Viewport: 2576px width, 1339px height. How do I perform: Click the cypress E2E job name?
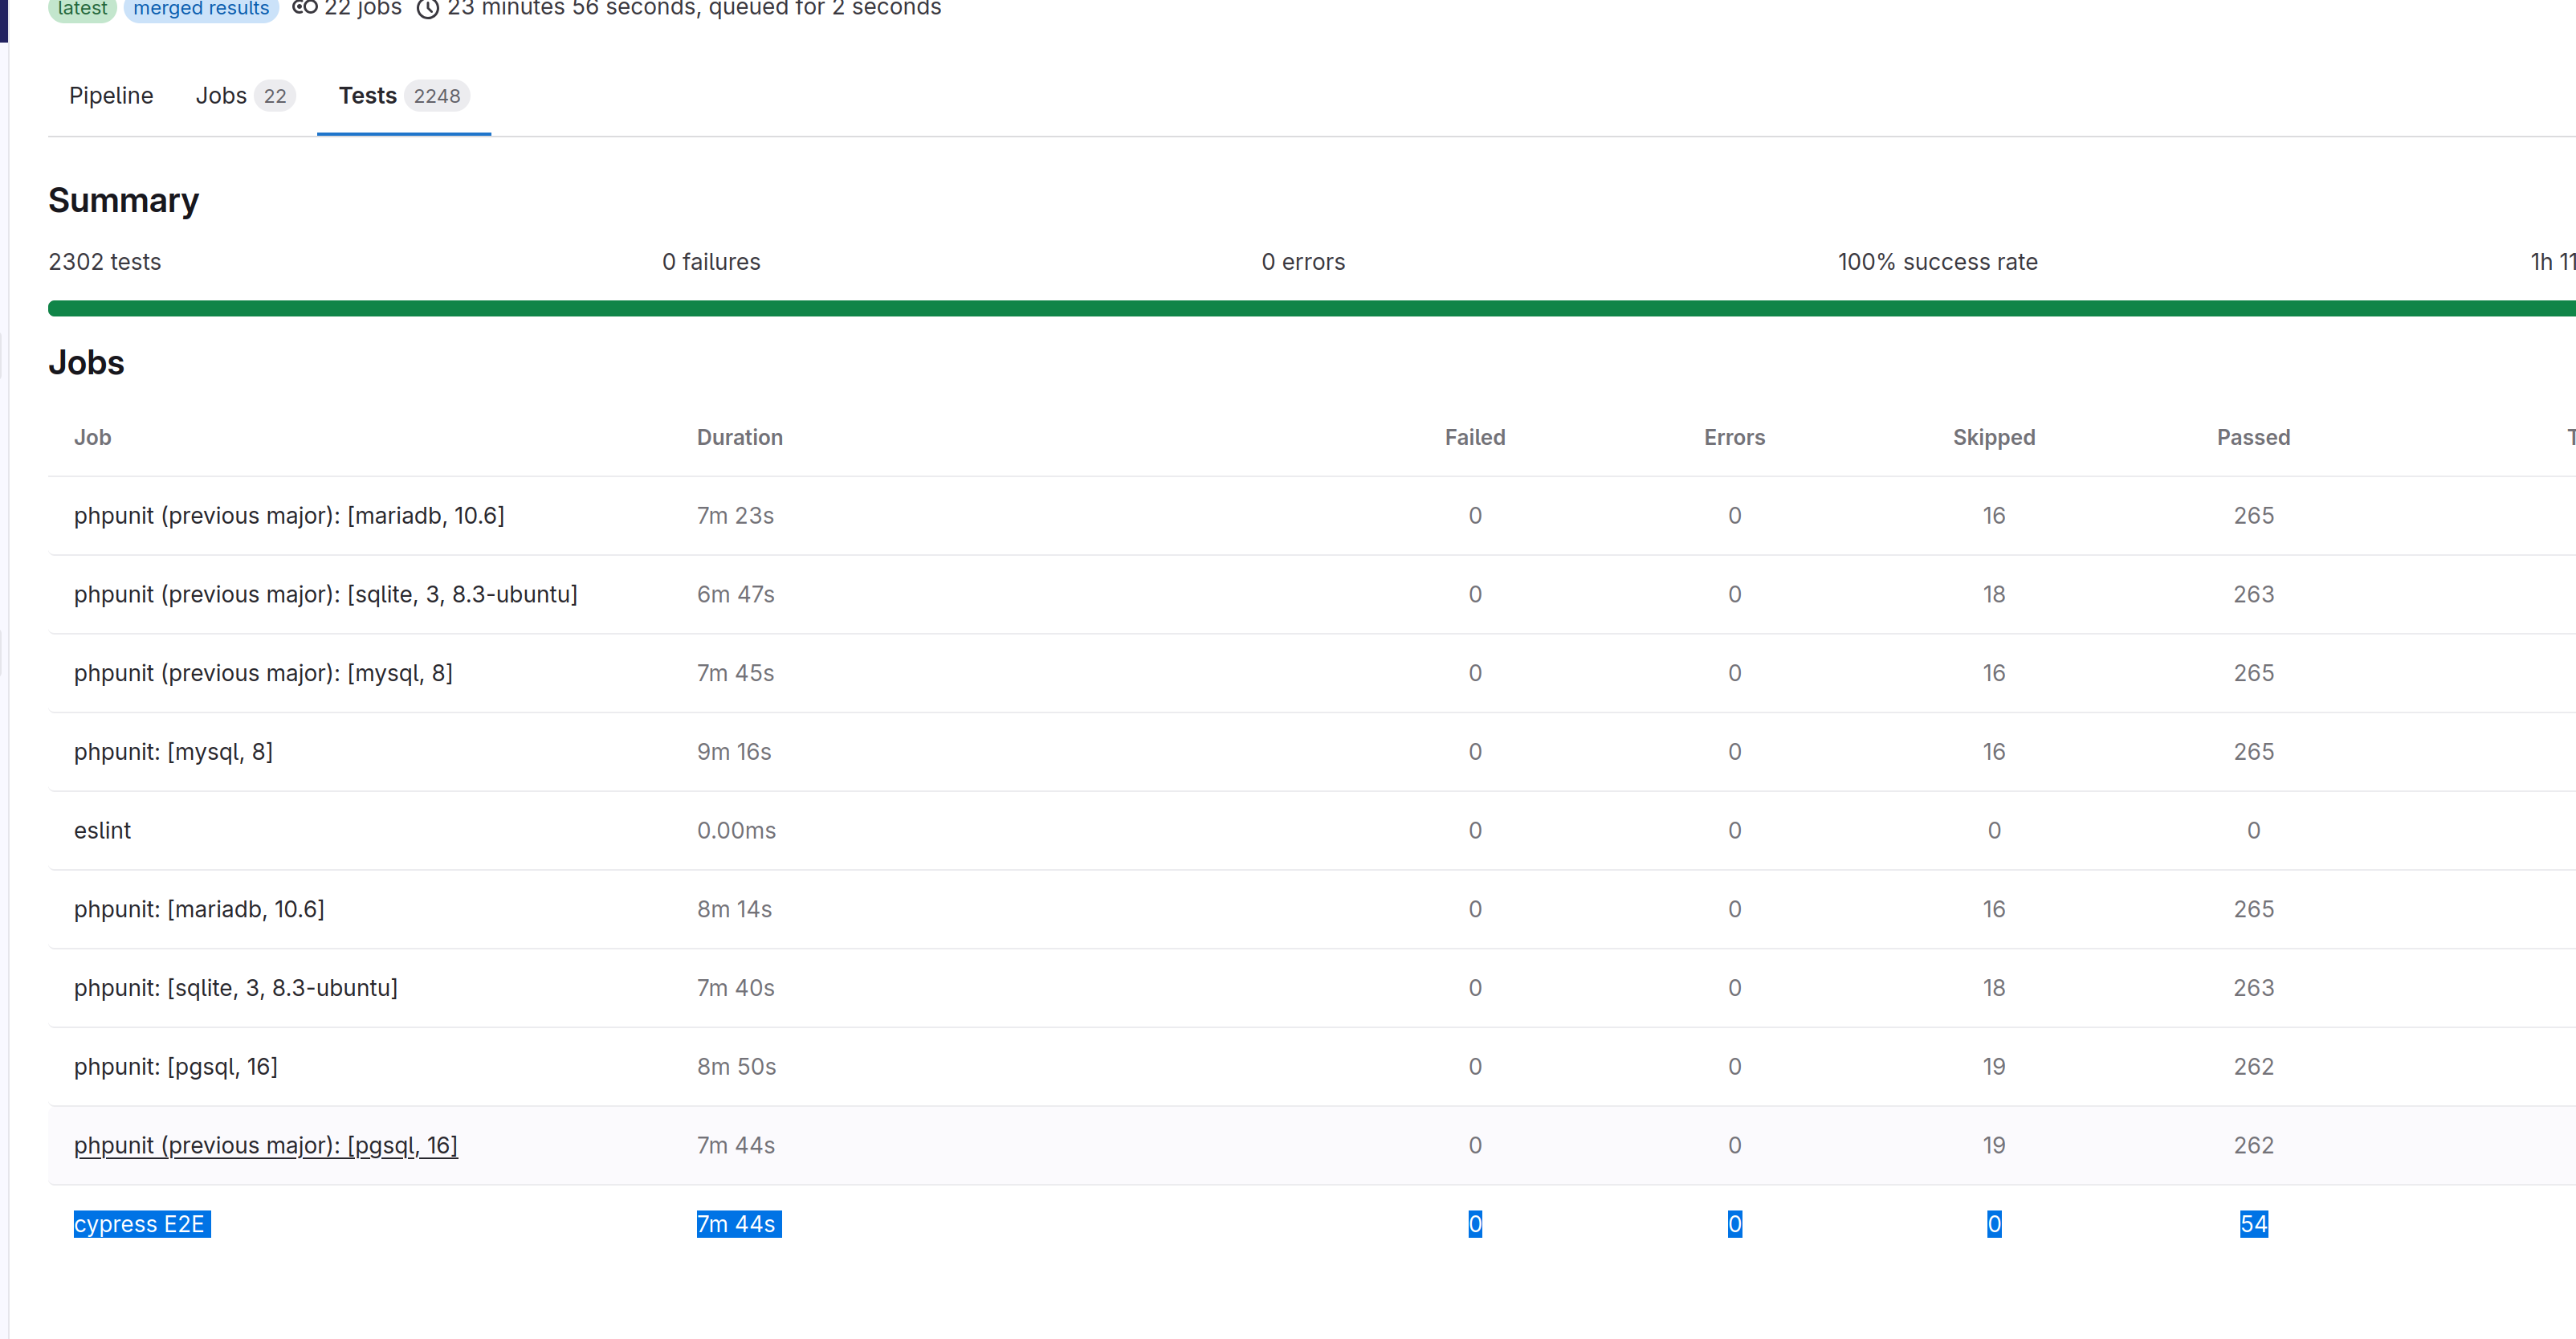pyautogui.click(x=139, y=1224)
